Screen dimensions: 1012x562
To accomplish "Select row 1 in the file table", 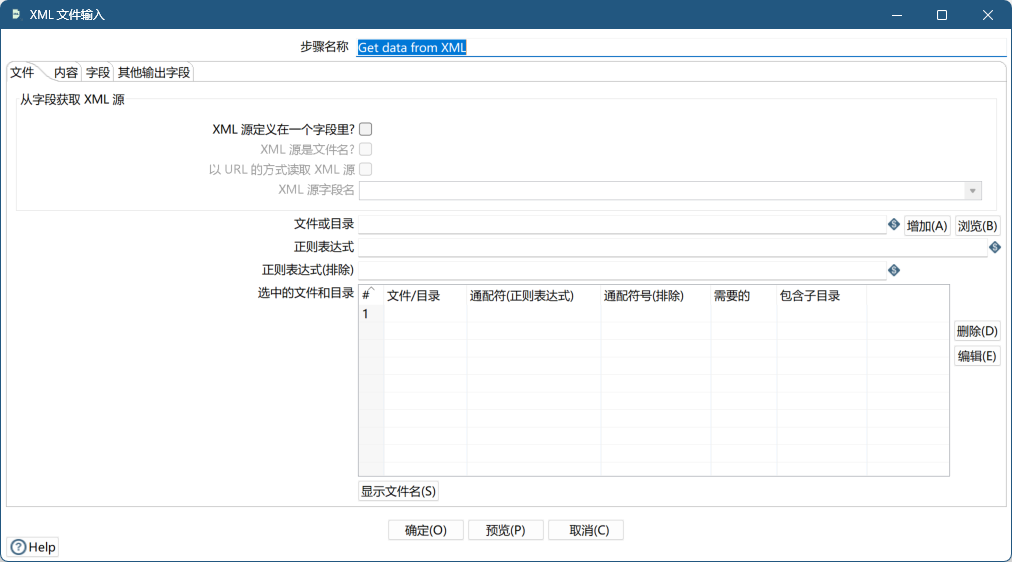I will pos(654,314).
